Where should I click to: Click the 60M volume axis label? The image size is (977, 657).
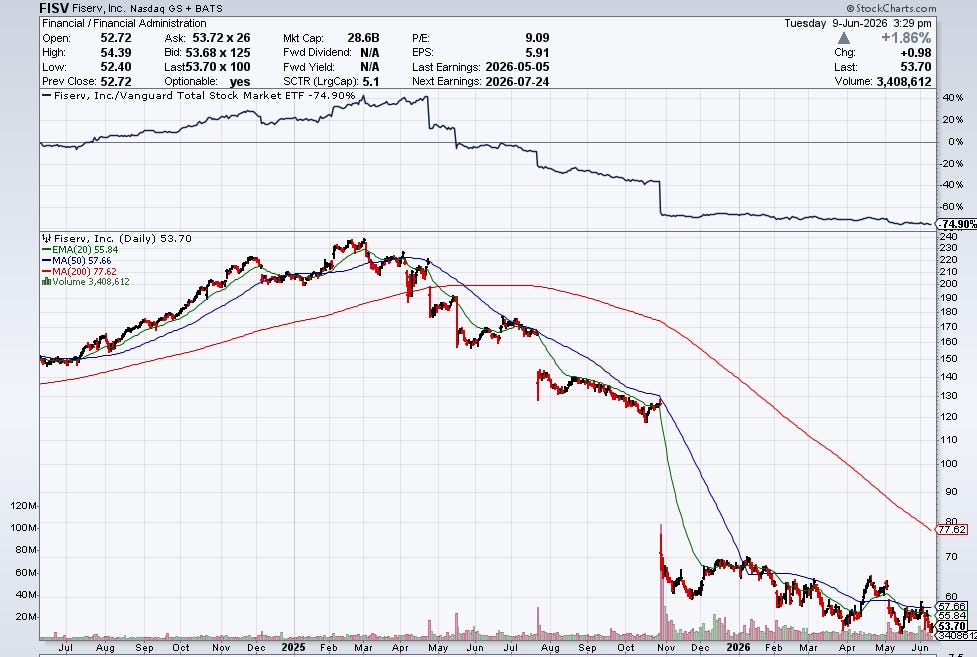(27, 572)
